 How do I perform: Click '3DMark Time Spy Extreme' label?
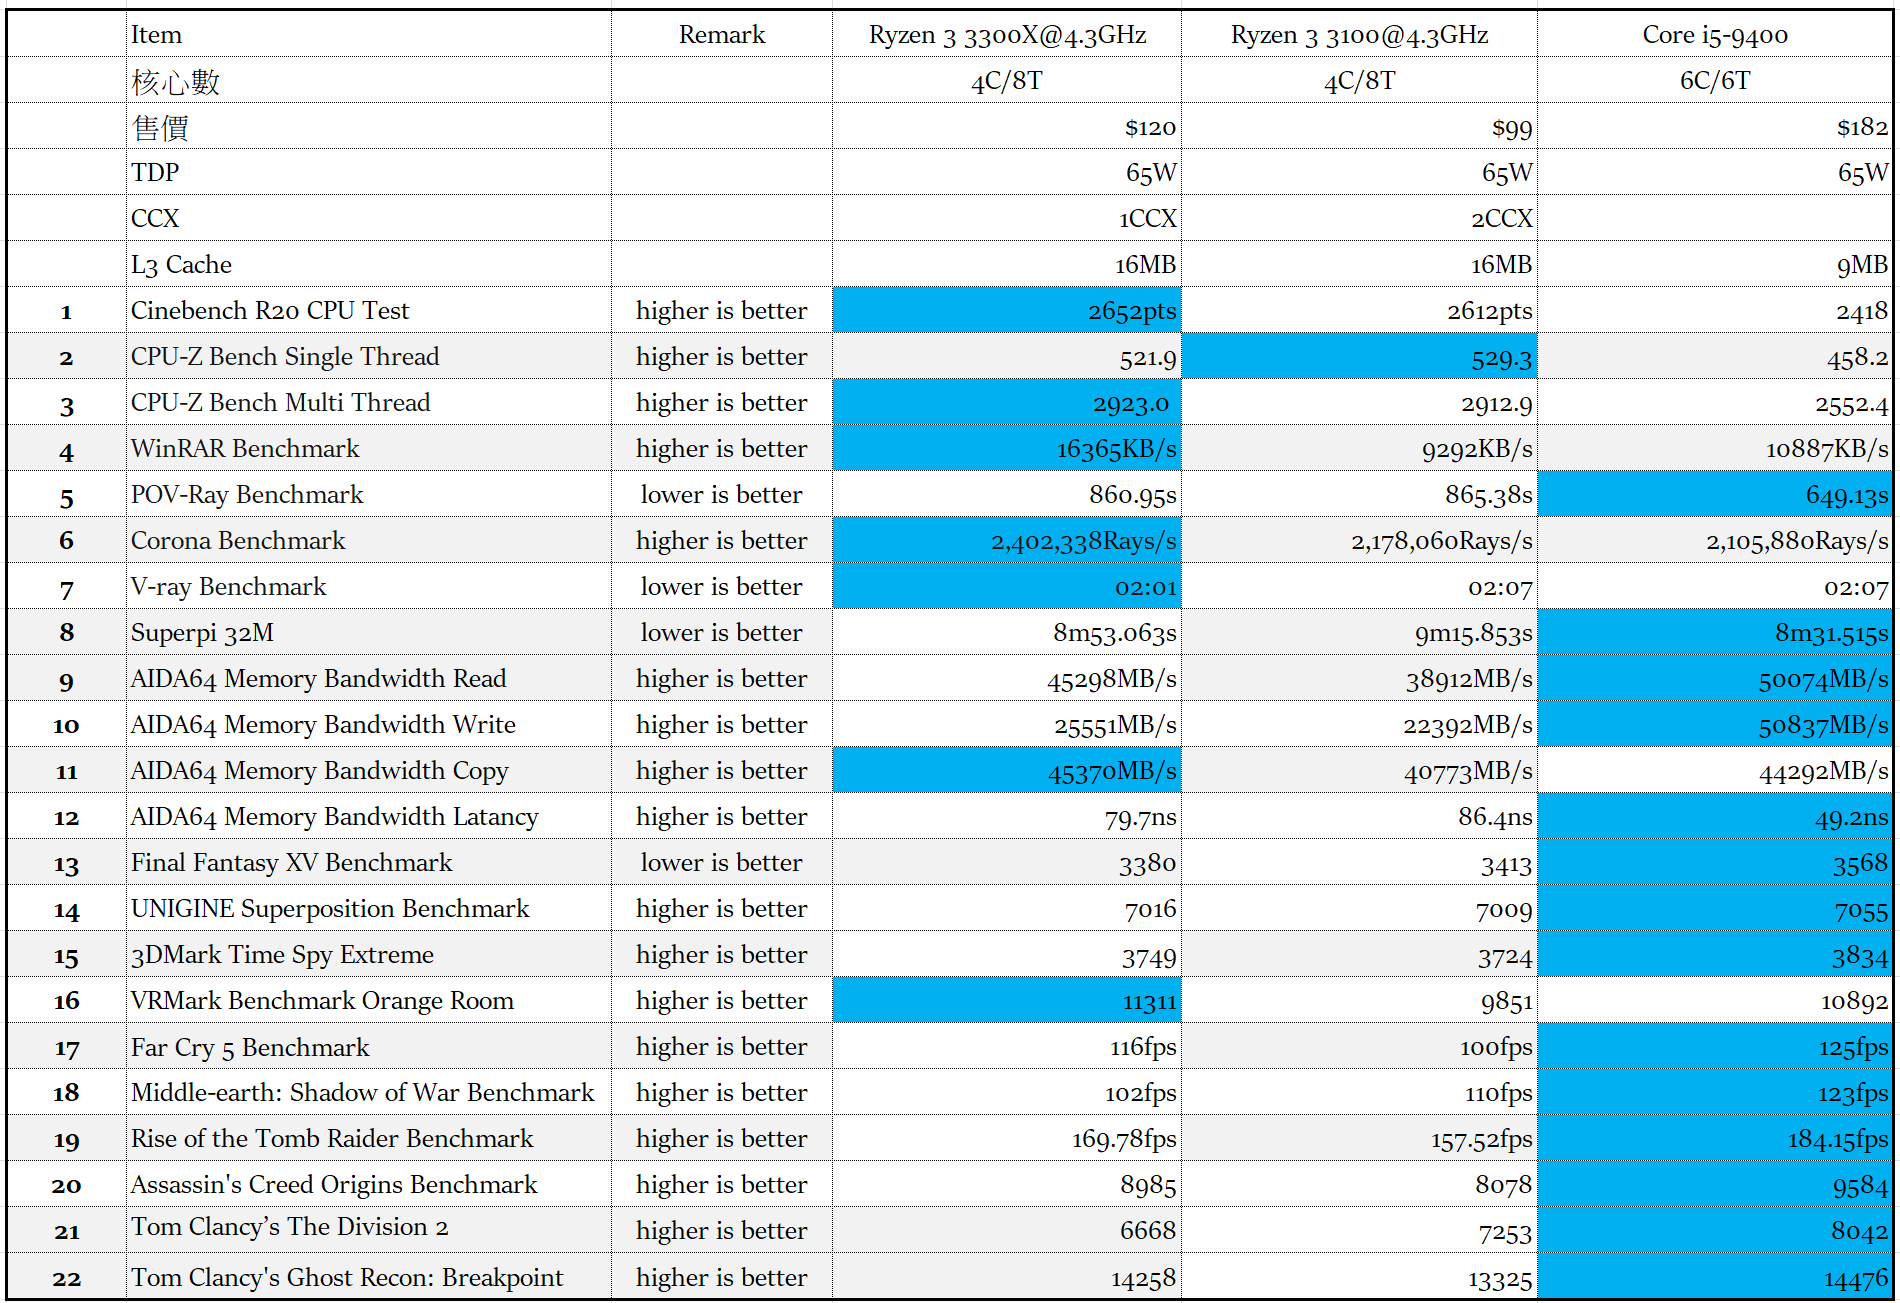(369, 954)
